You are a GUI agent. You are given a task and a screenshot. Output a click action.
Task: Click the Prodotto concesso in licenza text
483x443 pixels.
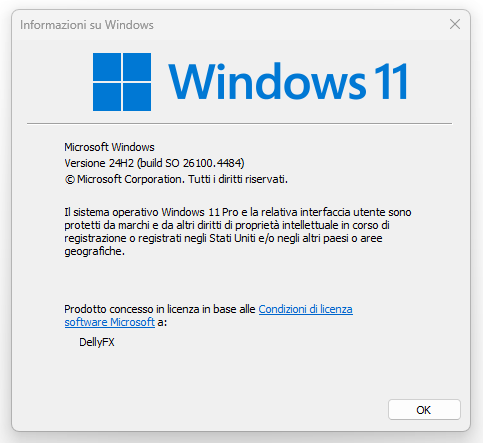[x=131, y=309]
